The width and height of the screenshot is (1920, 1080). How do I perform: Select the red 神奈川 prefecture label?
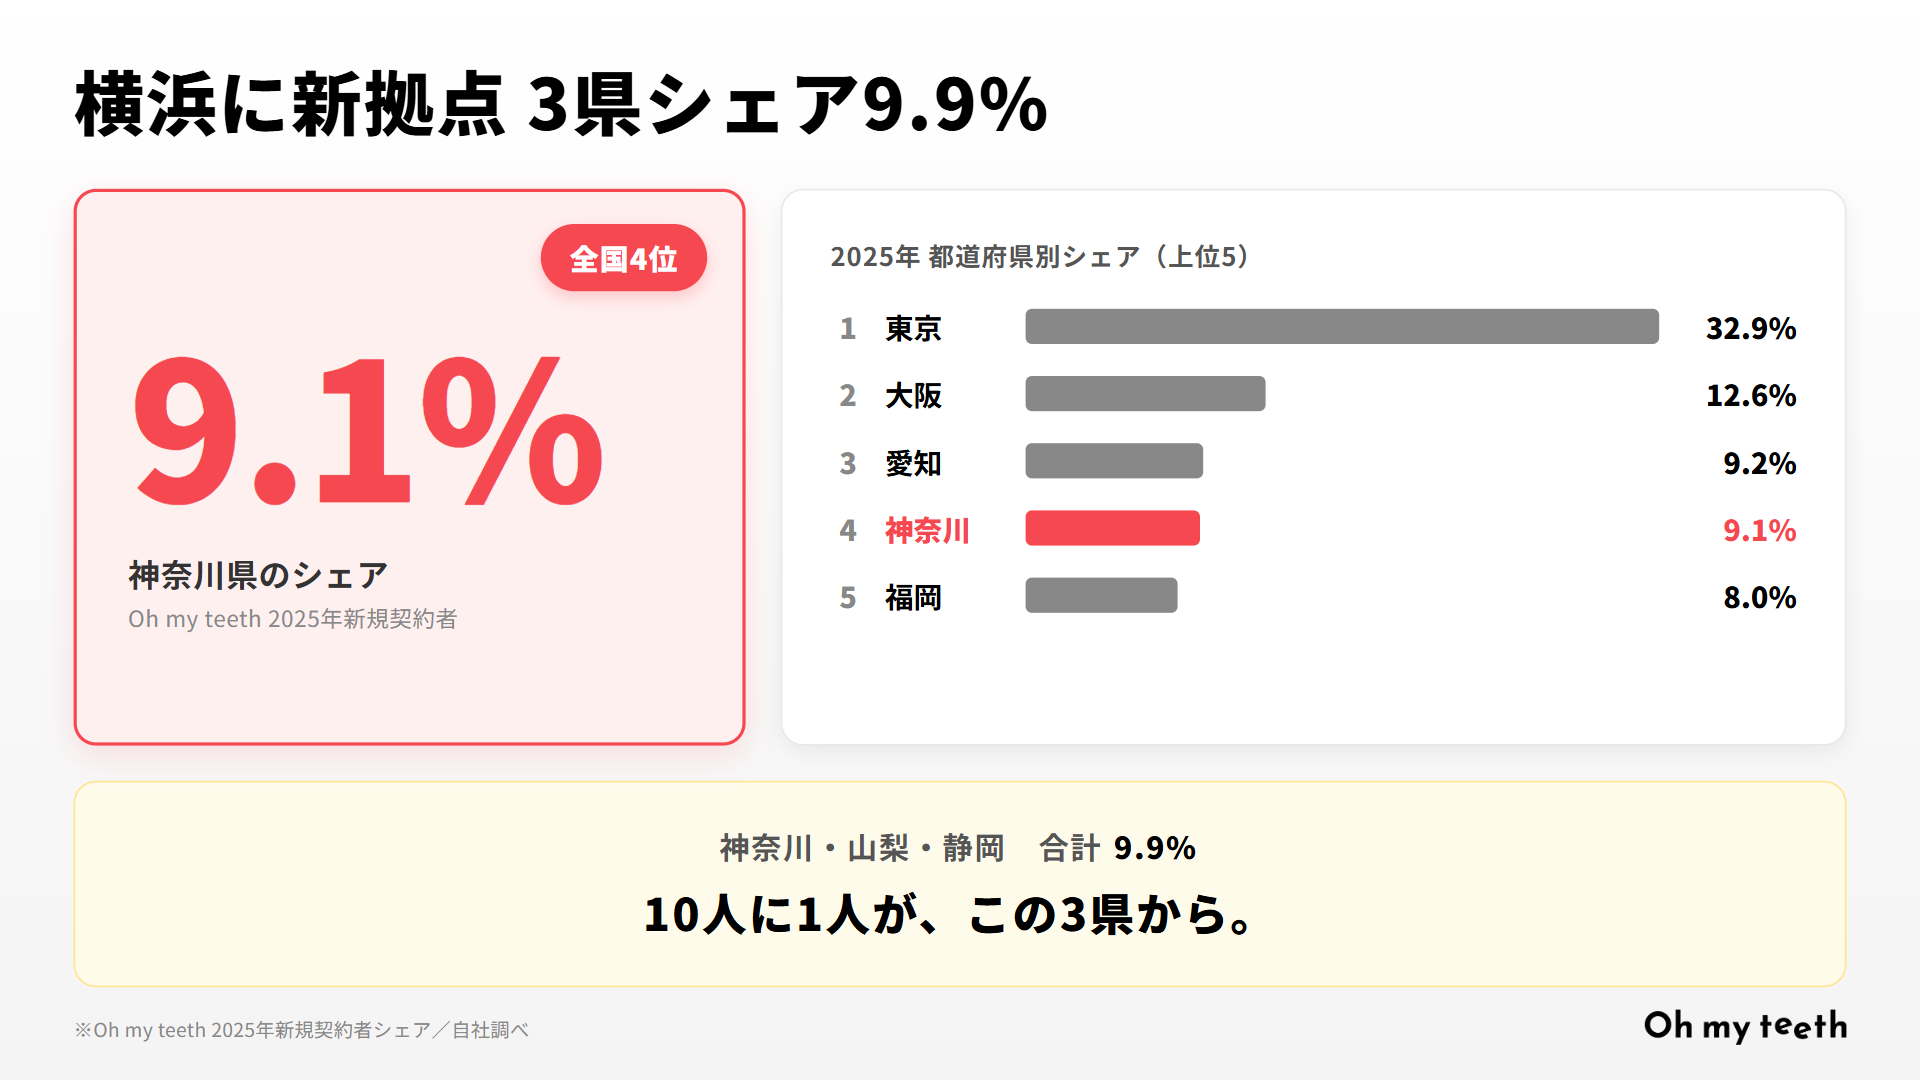pyautogui.click(x=927, y=530)
